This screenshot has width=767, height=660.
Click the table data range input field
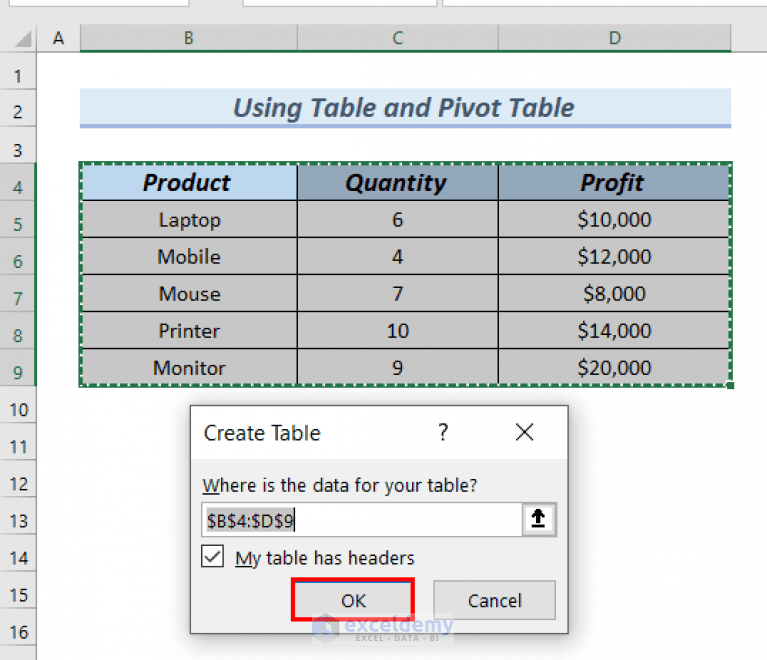pos(361,520)
